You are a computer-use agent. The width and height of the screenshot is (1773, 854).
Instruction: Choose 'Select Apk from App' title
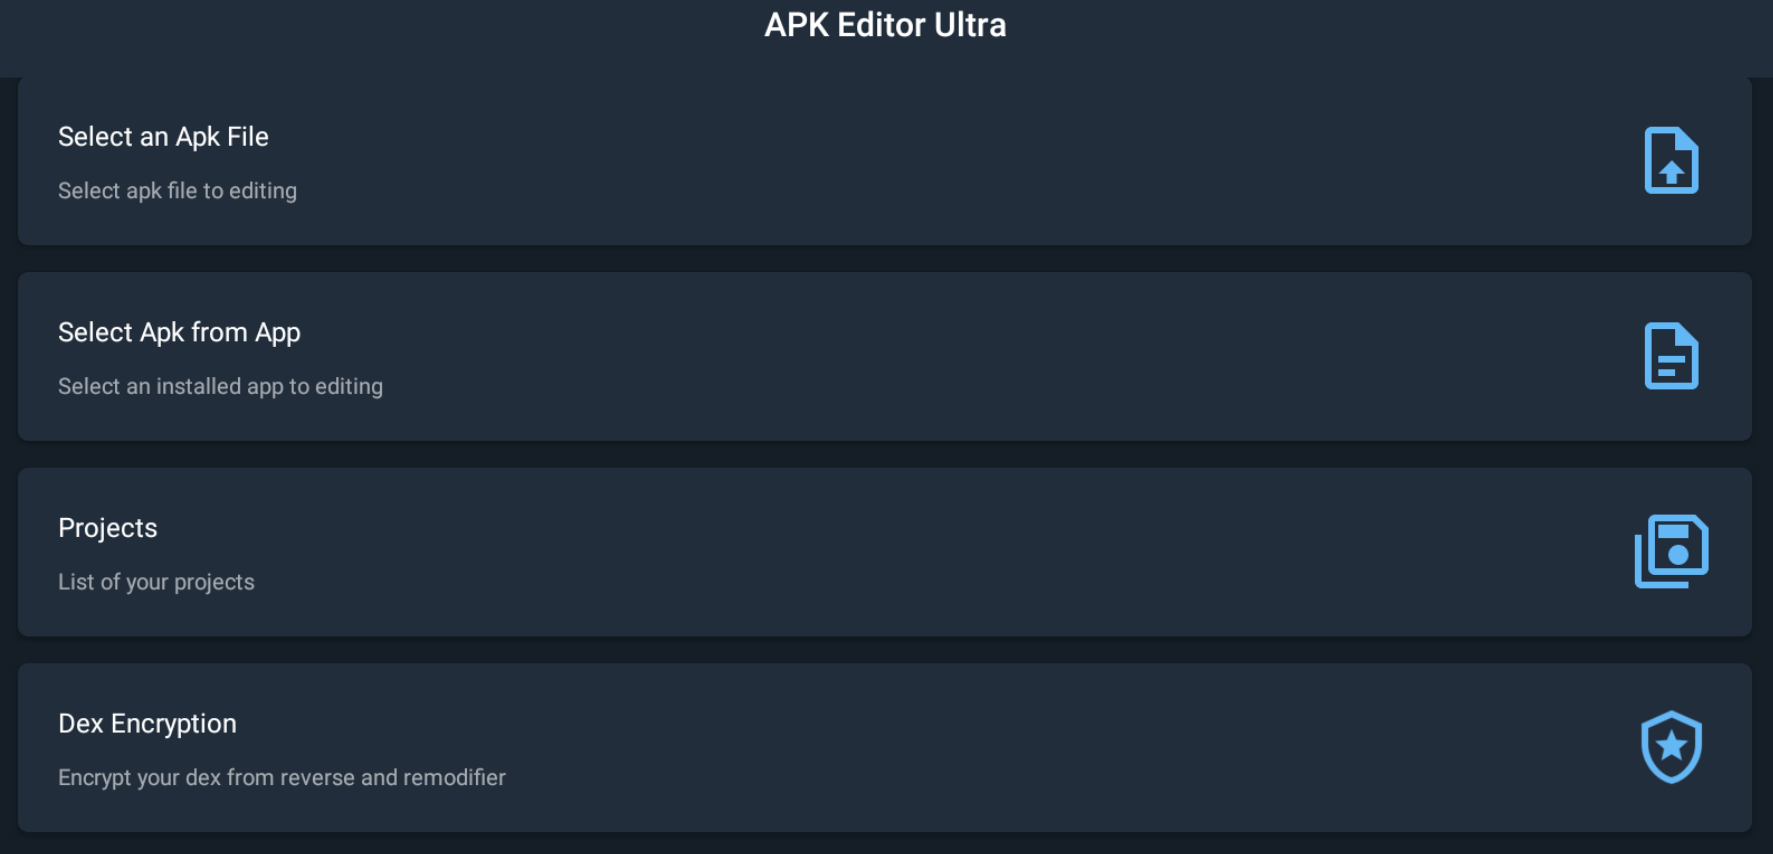(179, 333)
